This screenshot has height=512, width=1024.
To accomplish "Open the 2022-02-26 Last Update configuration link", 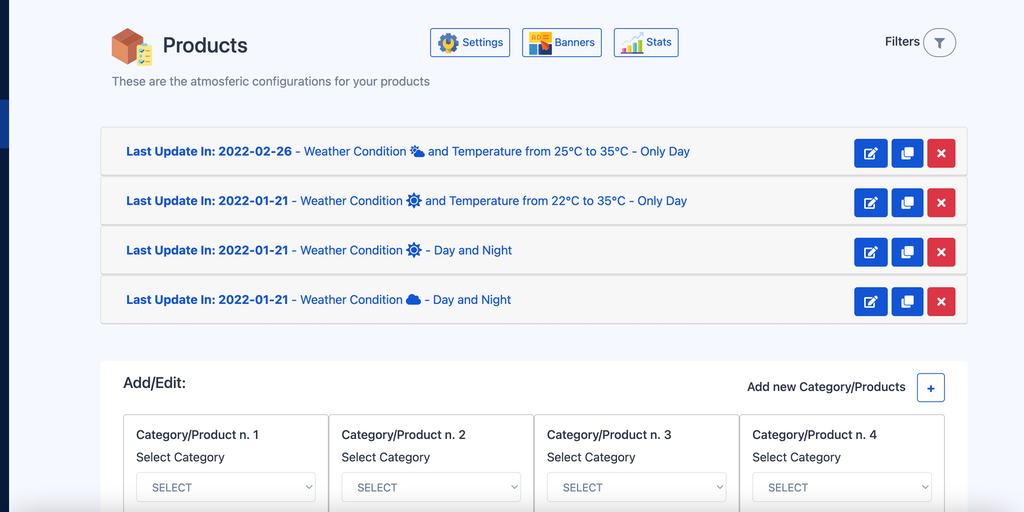I will point(407,152).
